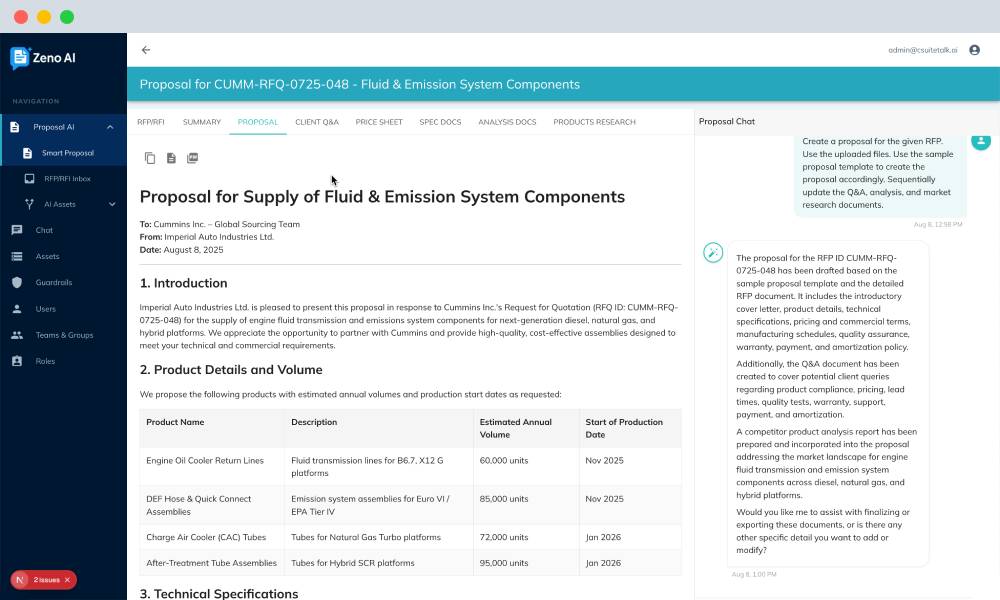Open the PRICE SHEET tab
Screen dimensions: 1000x600
pos(379,122)
